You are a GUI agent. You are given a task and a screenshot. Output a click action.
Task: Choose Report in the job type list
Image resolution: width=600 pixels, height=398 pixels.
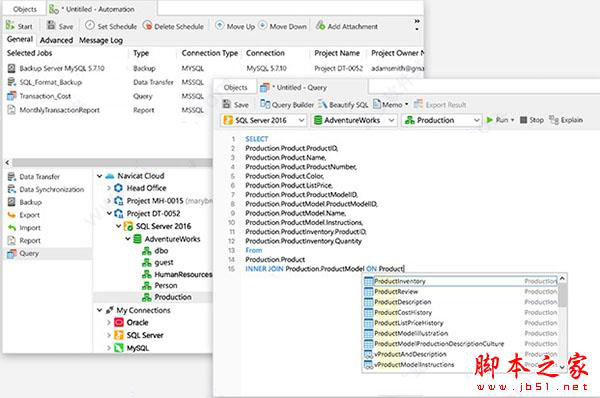tap(30, 240)
